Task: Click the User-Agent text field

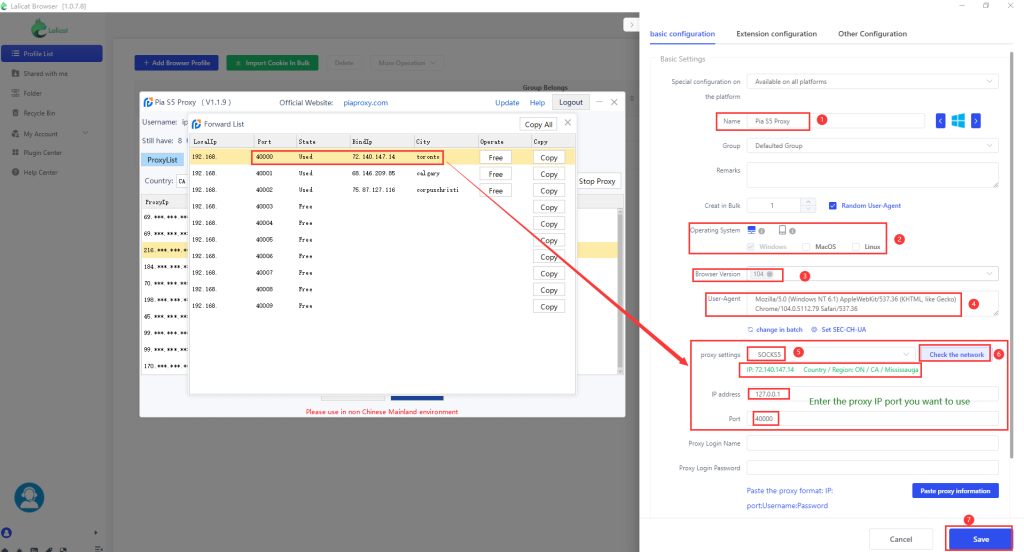Action: tap(872, 304)
